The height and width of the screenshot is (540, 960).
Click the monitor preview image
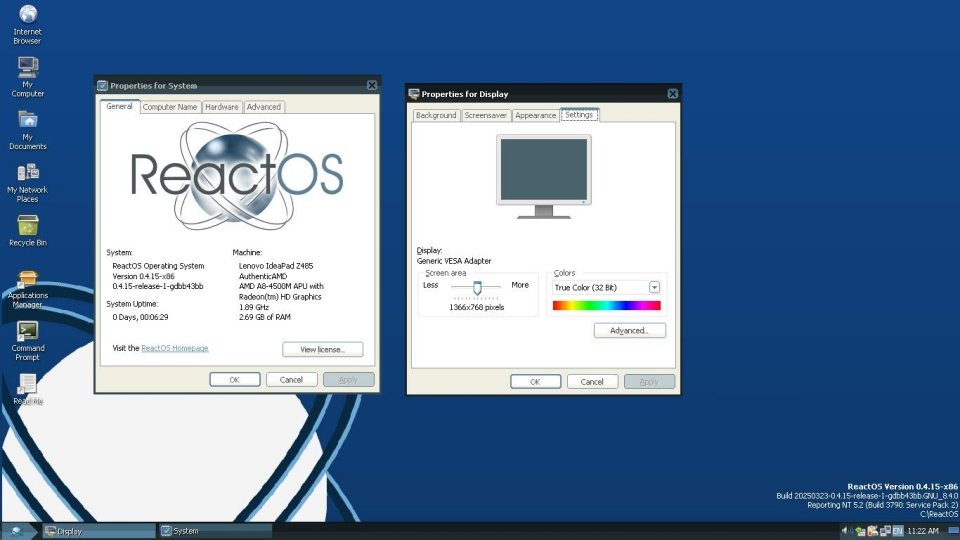544,176
